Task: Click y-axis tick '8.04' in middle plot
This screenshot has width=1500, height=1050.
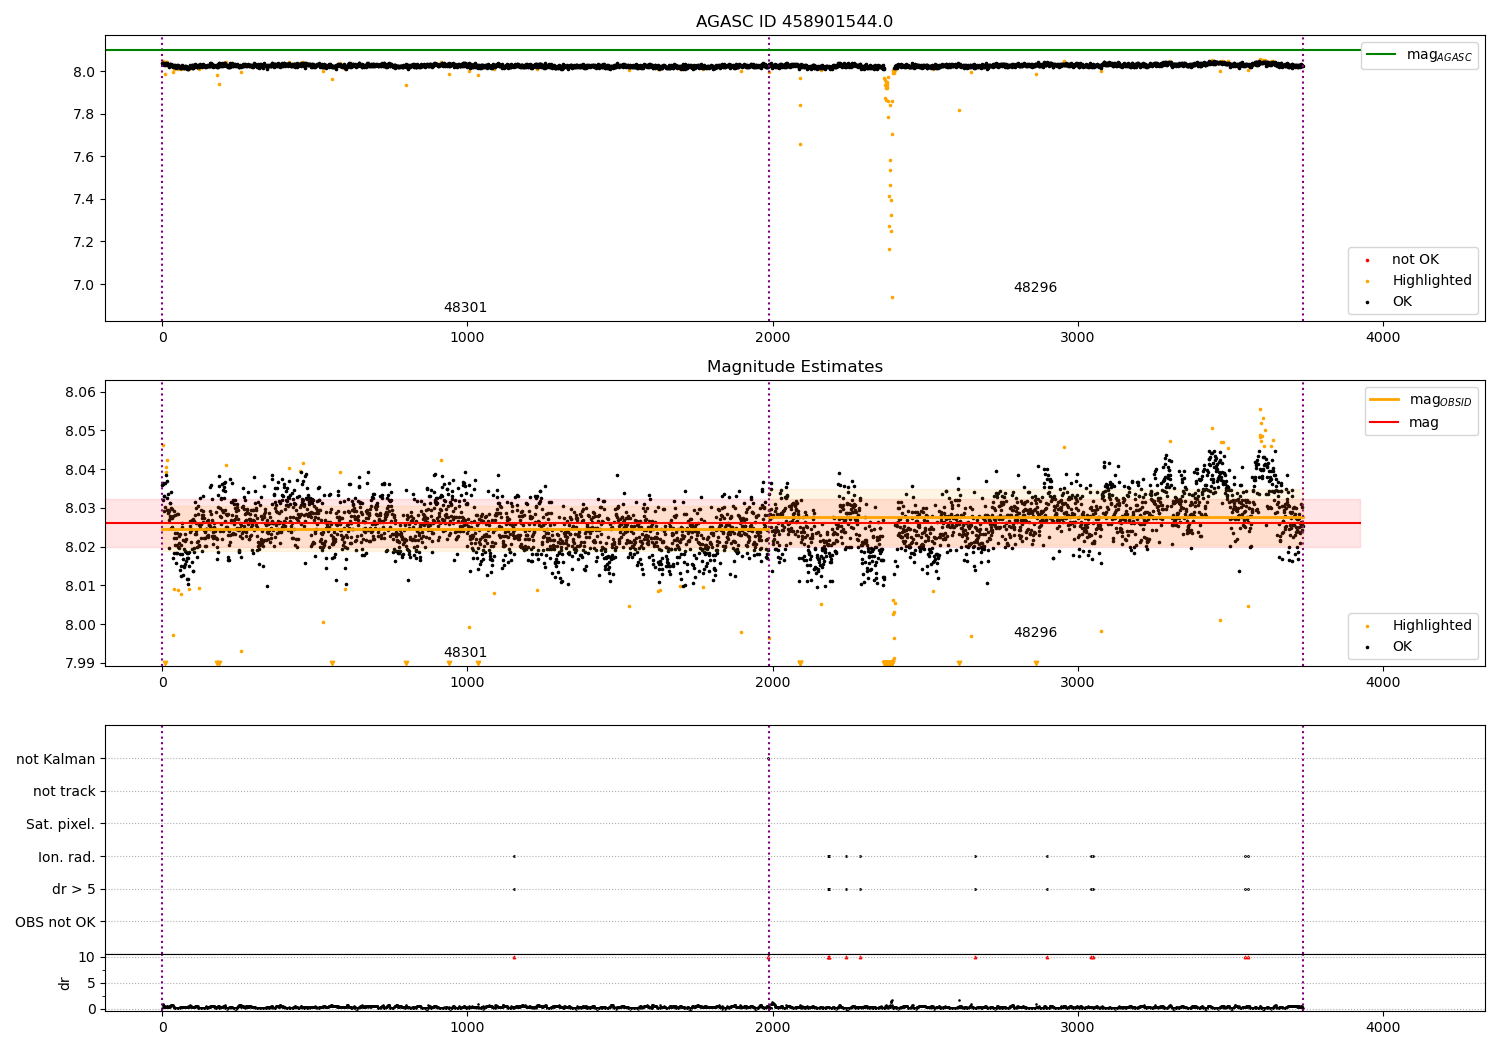Action: [81, 470]
